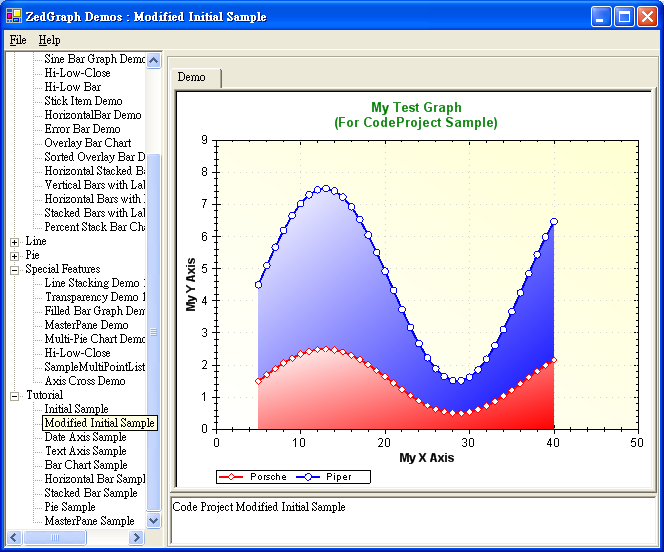Image resolution: width=664 pixels, height=552 pixels.
Task: Click the ZedGraph app icon in title bar
Action: 14,16
